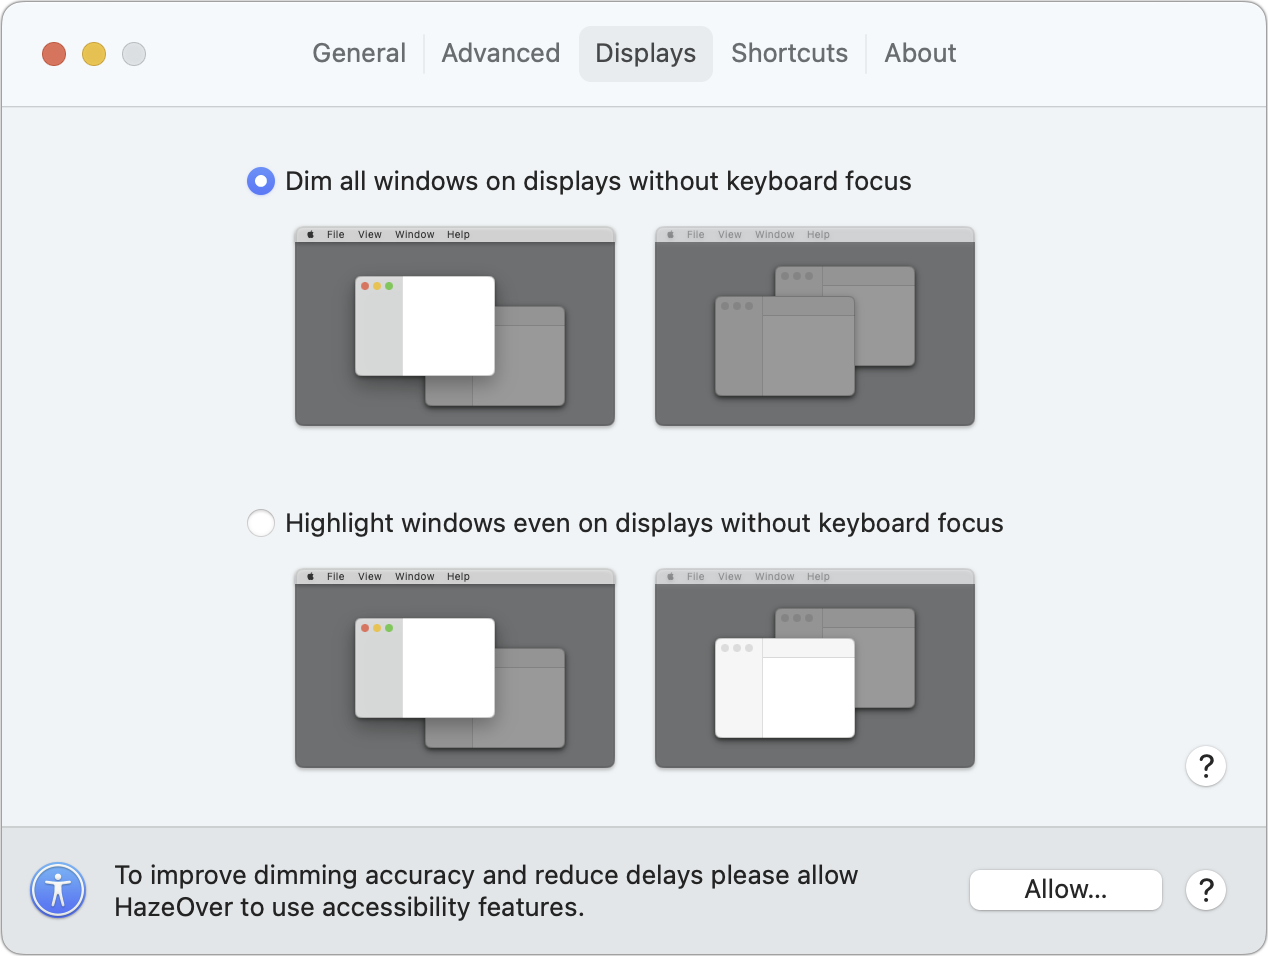The height and width of the screenshot is (956, 1268).
Task: Select 'Dim all windows on displays' radio button
Action: 261,181
